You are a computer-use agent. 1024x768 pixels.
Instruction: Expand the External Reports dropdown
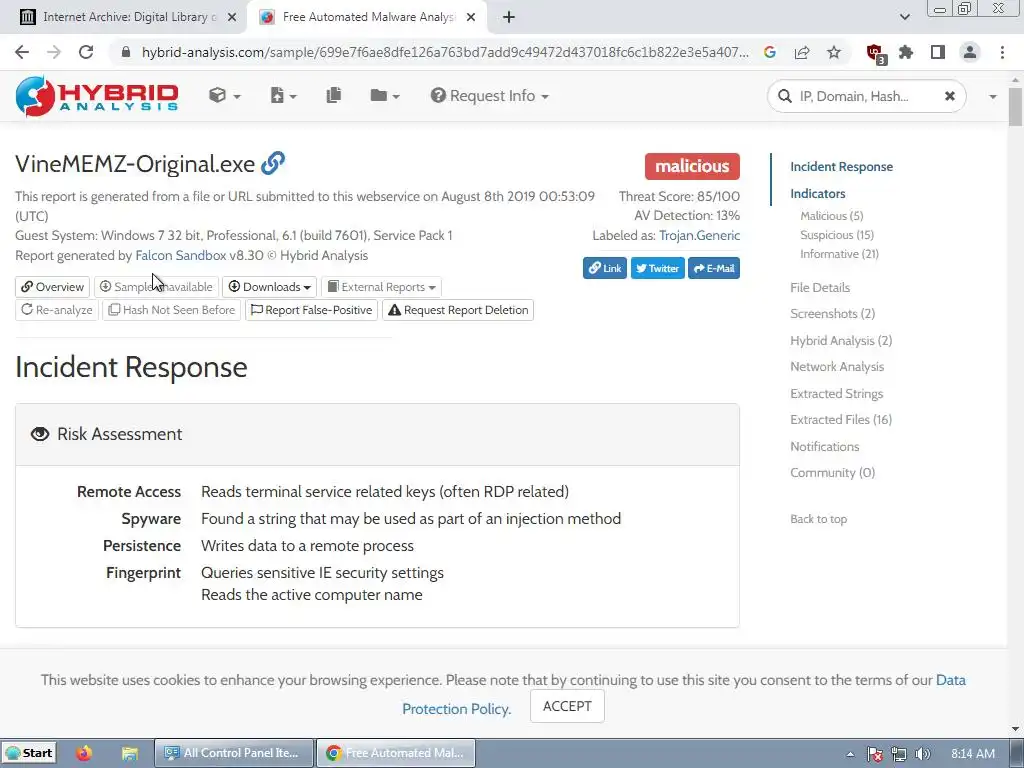pyautogui.click(x=381, y=287)
